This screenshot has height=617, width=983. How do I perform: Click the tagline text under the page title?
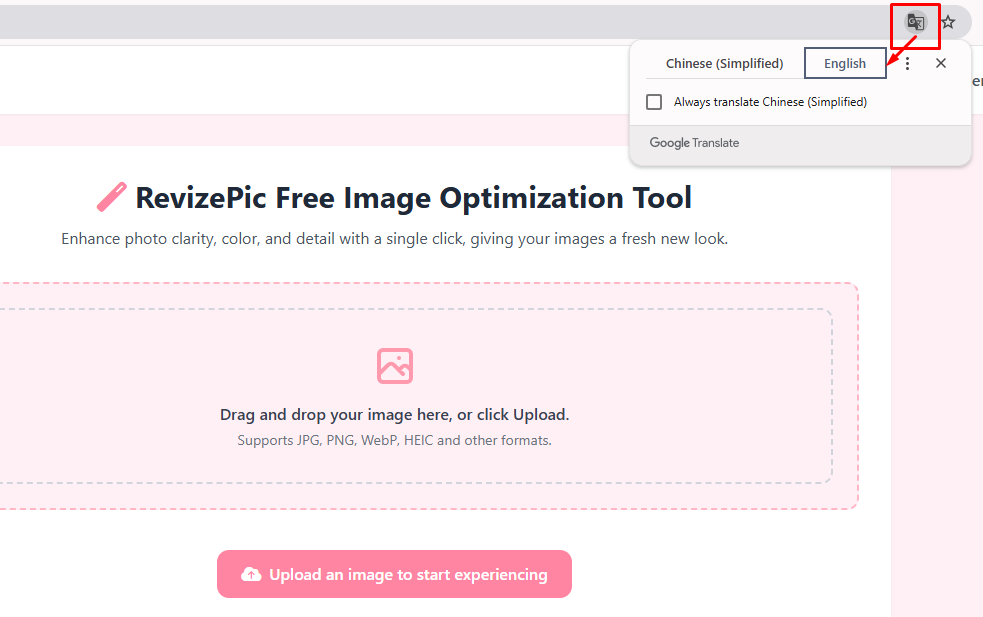coord(394,238)
